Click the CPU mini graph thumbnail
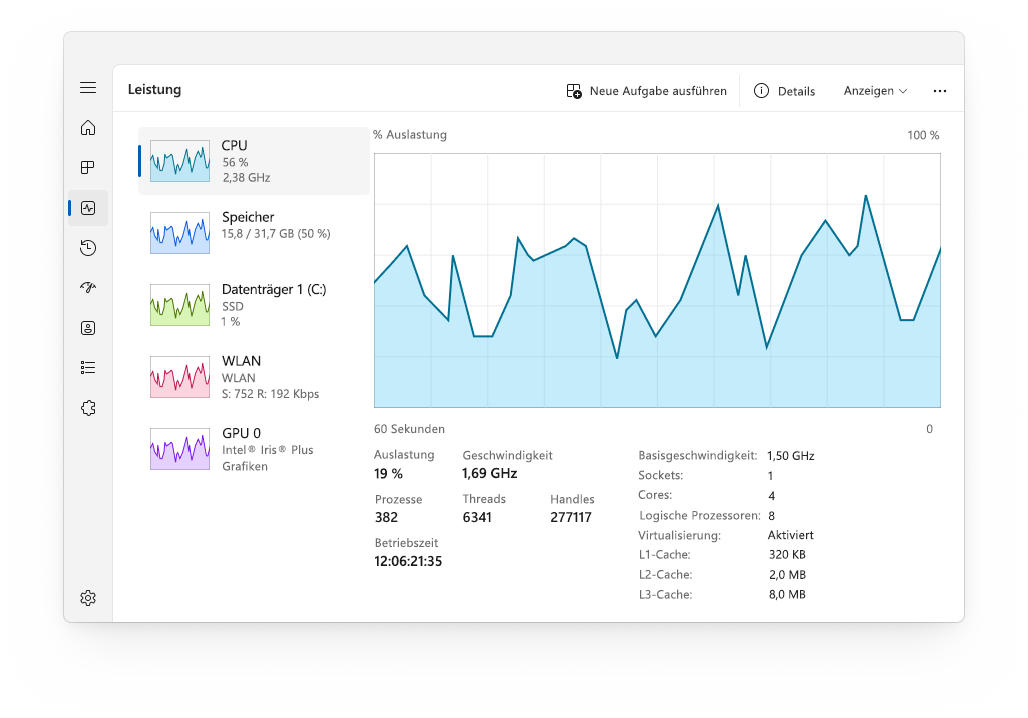 point(180,161)
